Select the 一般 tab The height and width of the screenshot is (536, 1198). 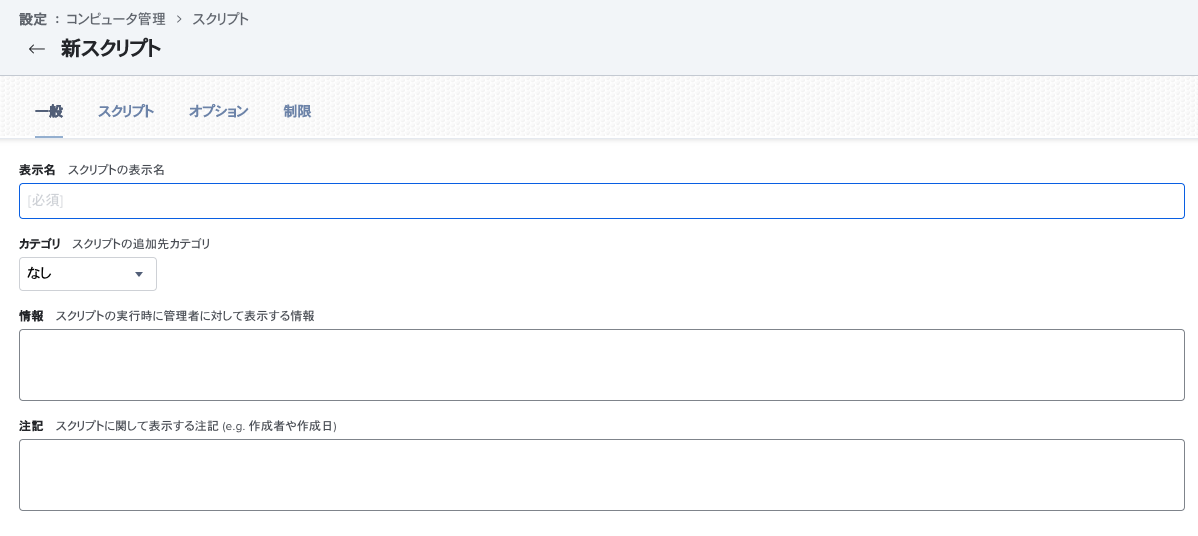49,111
